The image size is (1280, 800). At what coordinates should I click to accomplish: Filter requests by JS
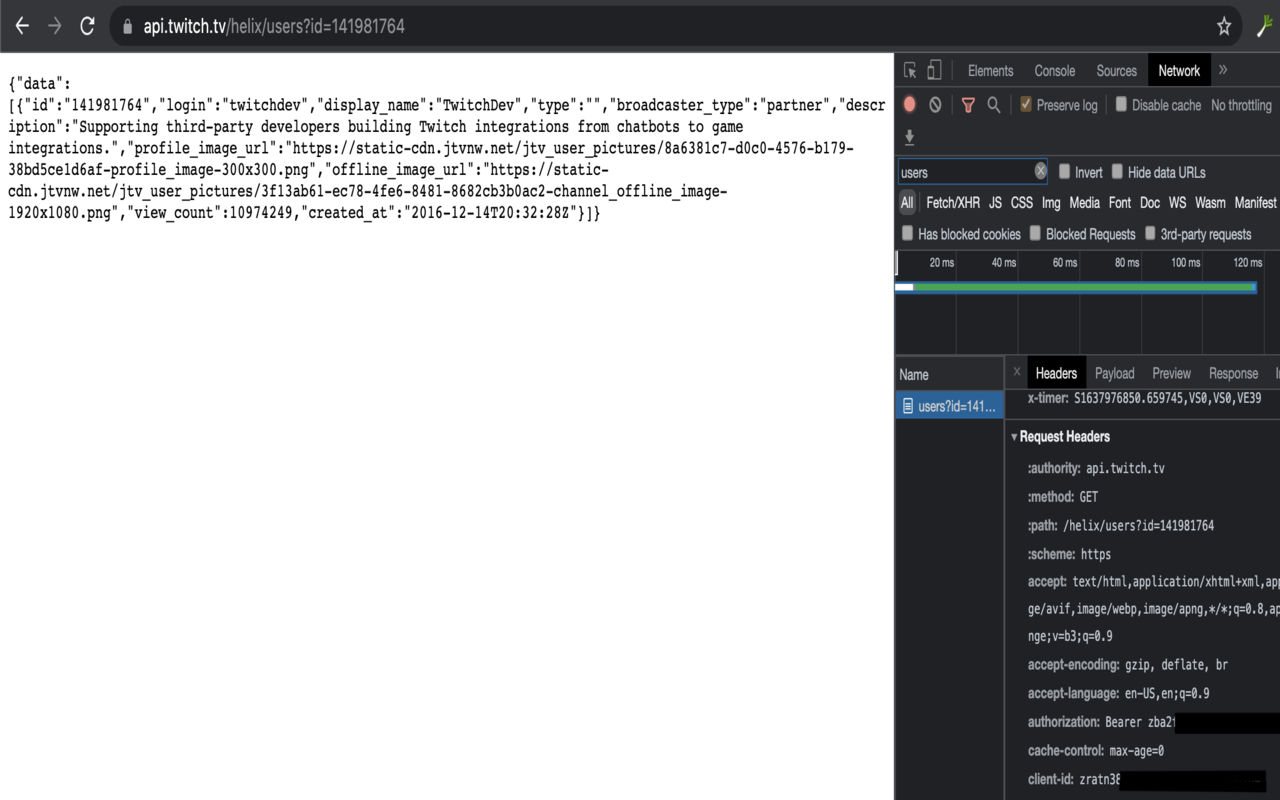pos(995,203)
